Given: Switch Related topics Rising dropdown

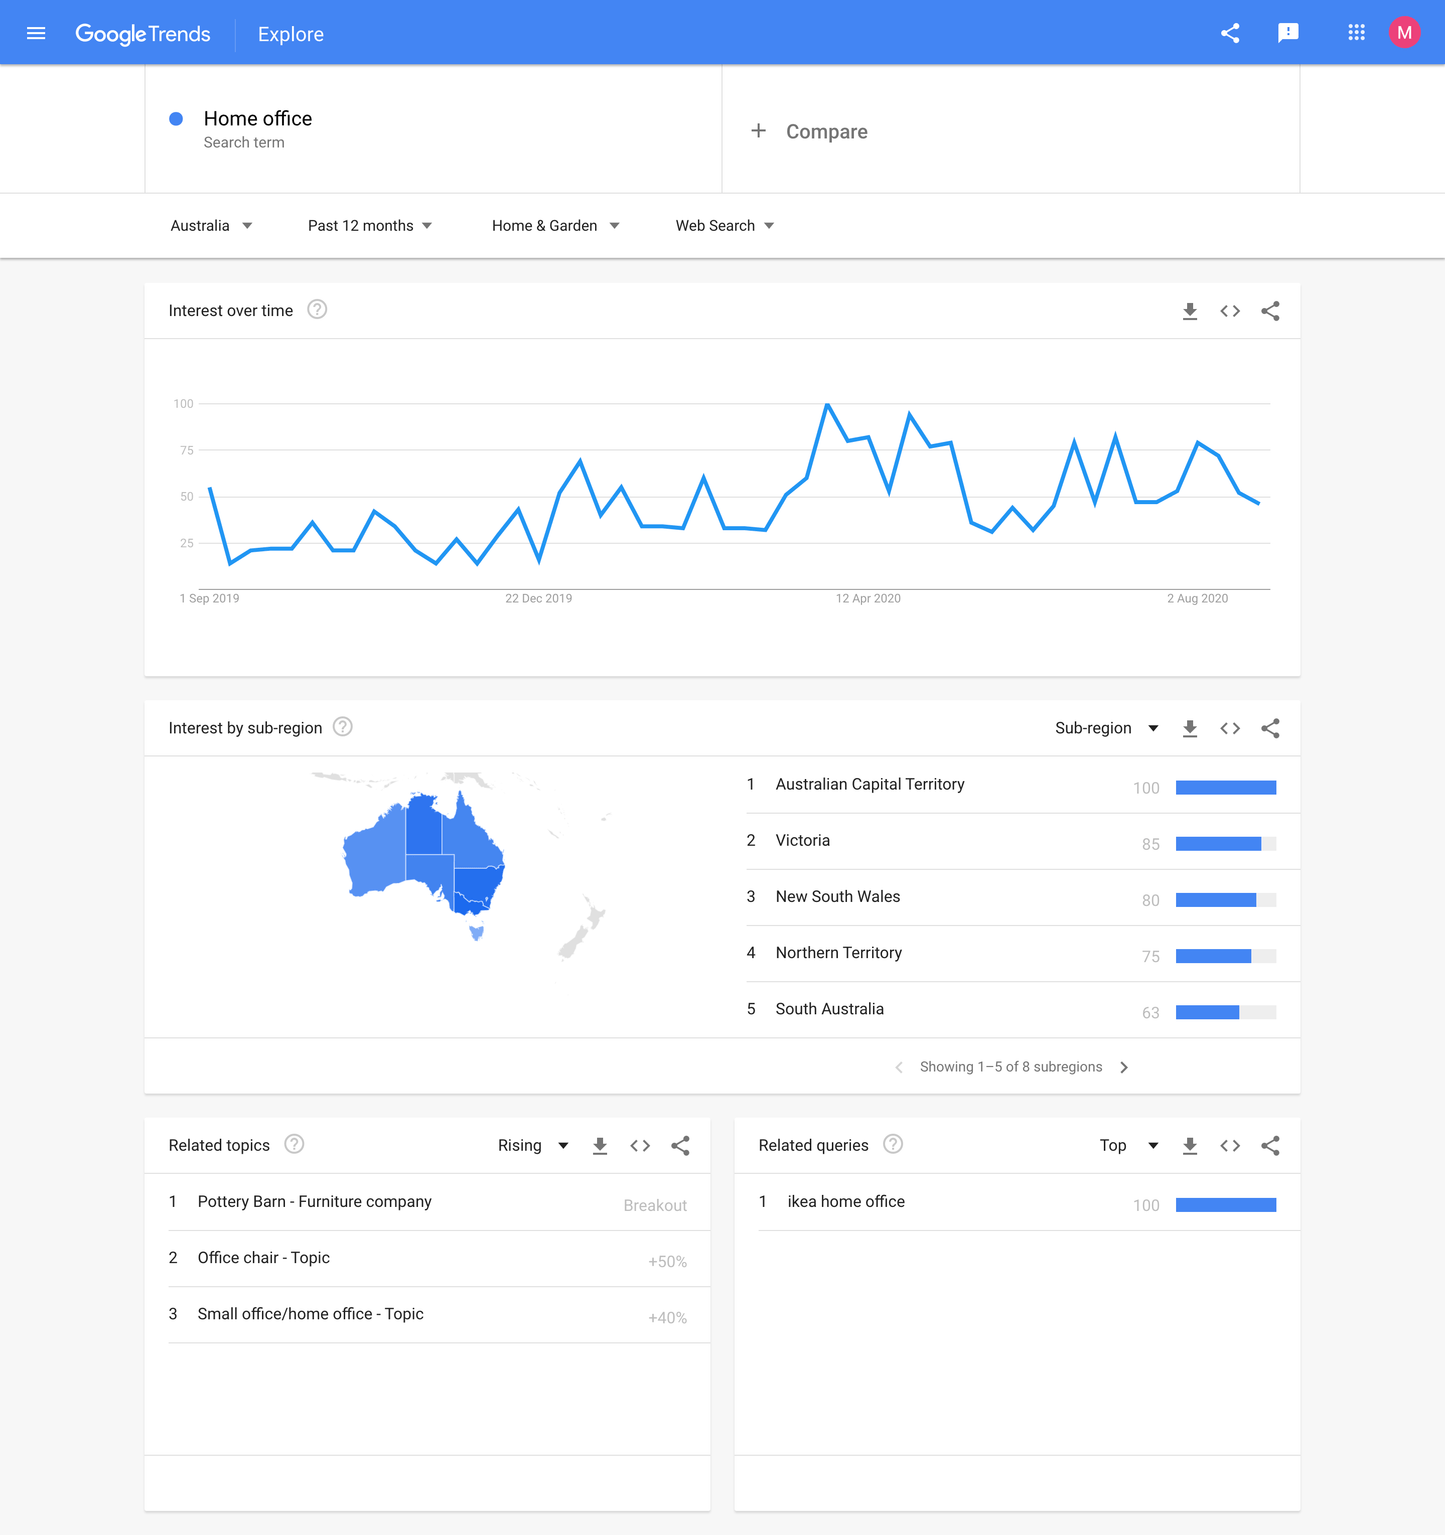Looking at the screenshot, I should coord(533,1145).
